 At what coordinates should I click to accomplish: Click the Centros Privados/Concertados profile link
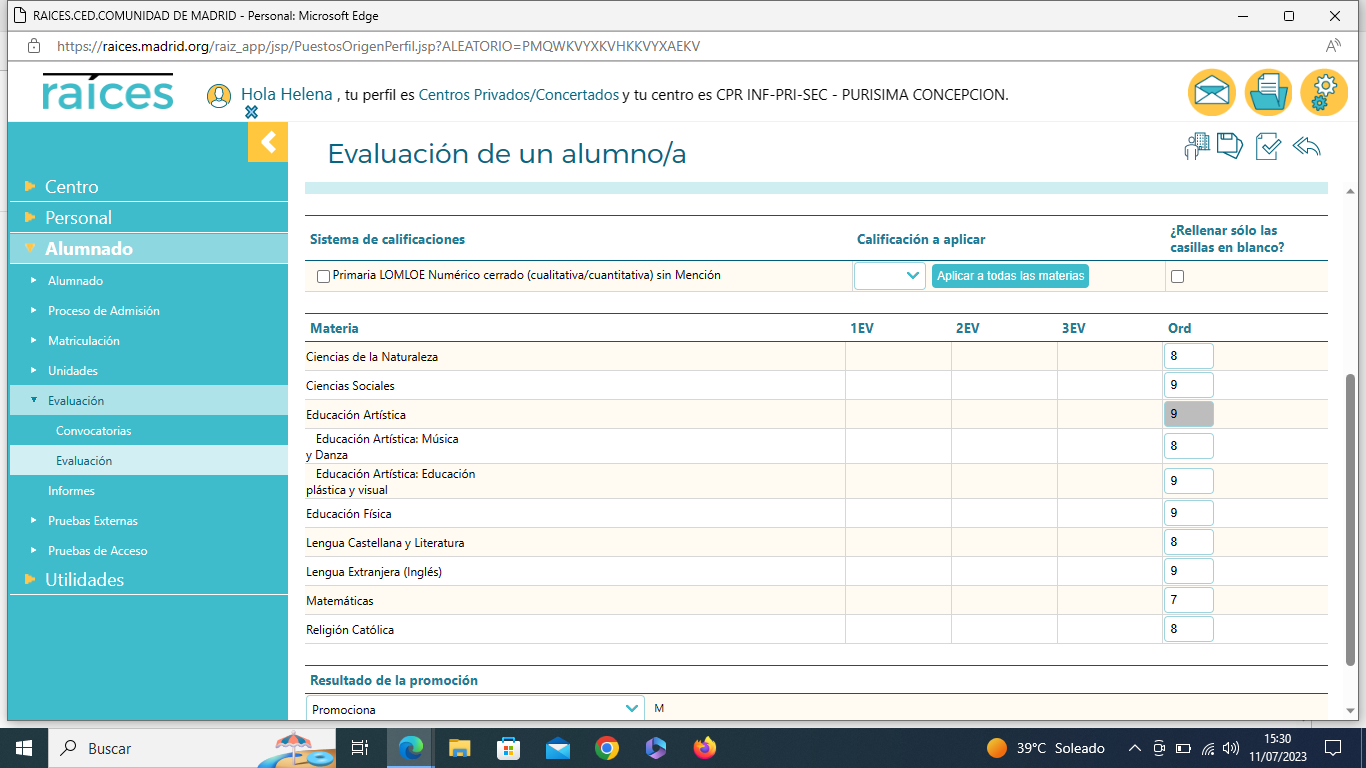519,95
